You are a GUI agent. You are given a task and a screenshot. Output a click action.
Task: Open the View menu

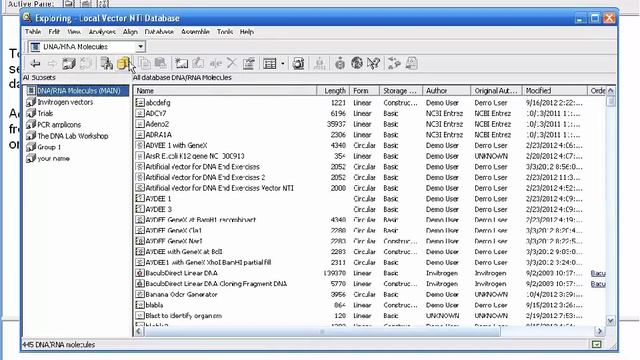click(74, 31)
